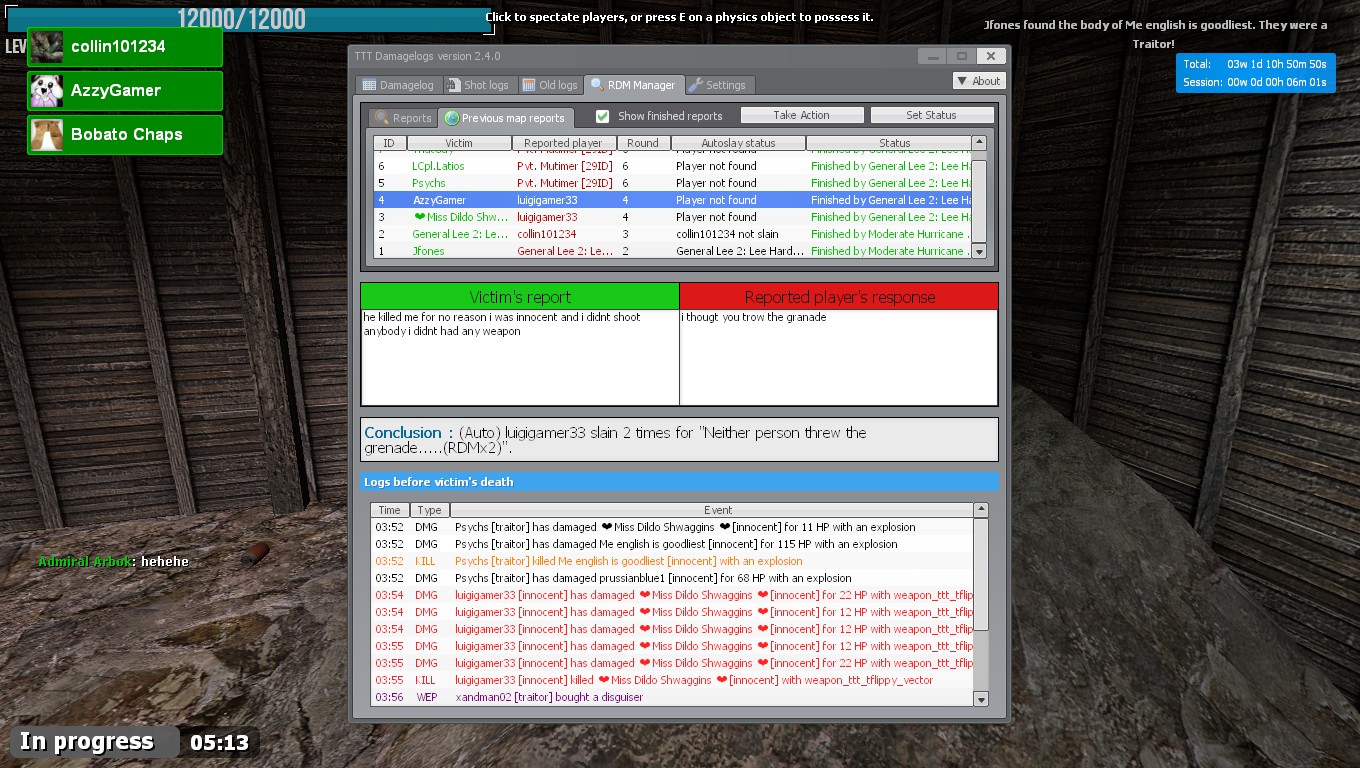1360x768 pixels.
Task: Click the Reported player's response text box
Action: pyautogui.click(x=839, y=357)
